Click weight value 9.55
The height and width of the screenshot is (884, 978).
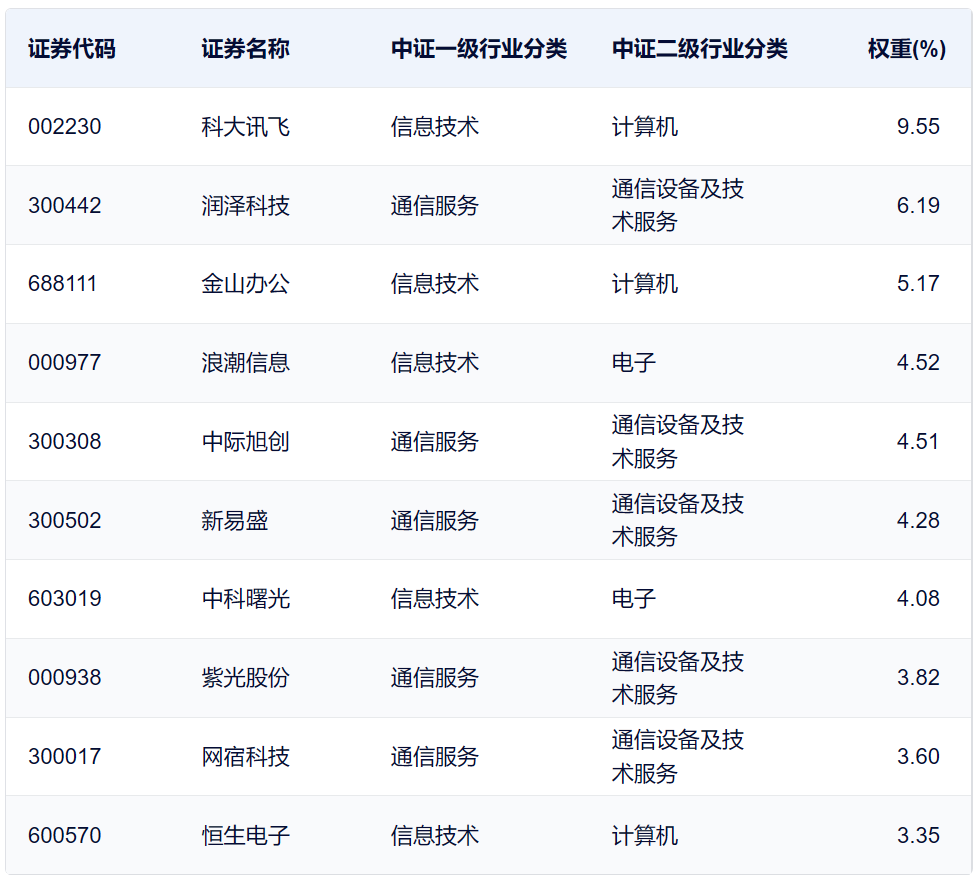[x=918, y=127]
